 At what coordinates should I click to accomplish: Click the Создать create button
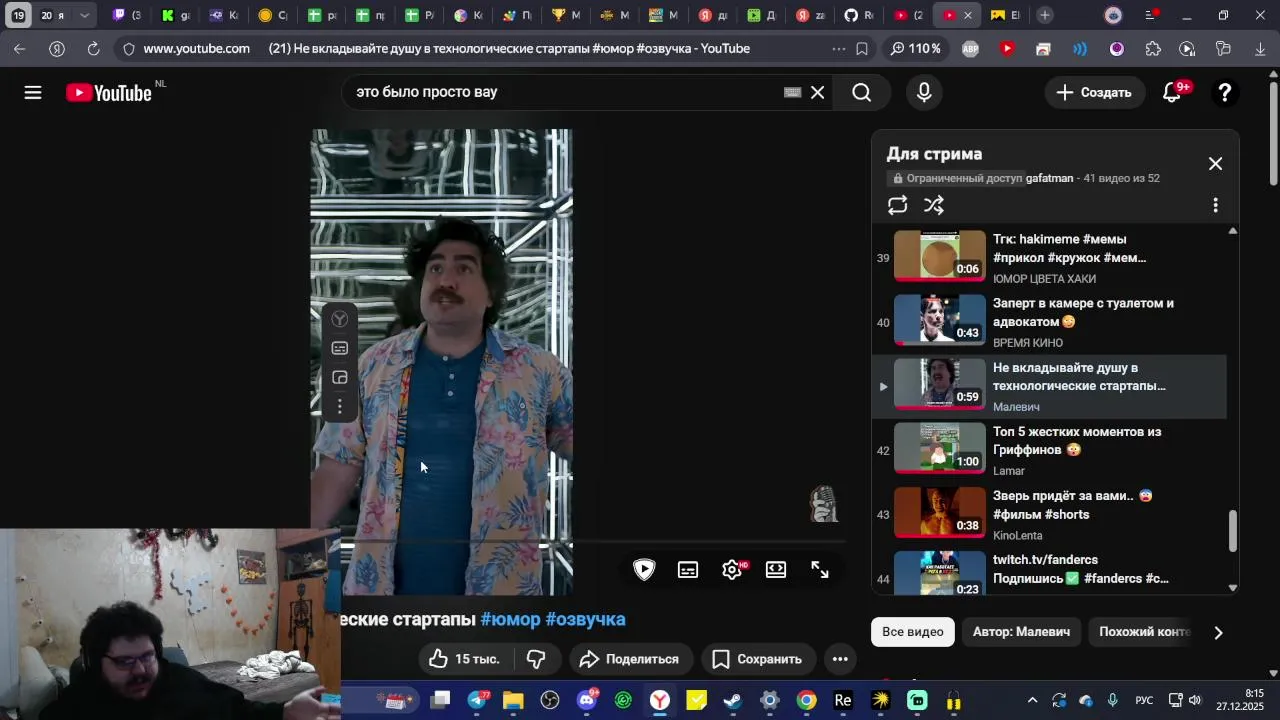coord(1094,92)
